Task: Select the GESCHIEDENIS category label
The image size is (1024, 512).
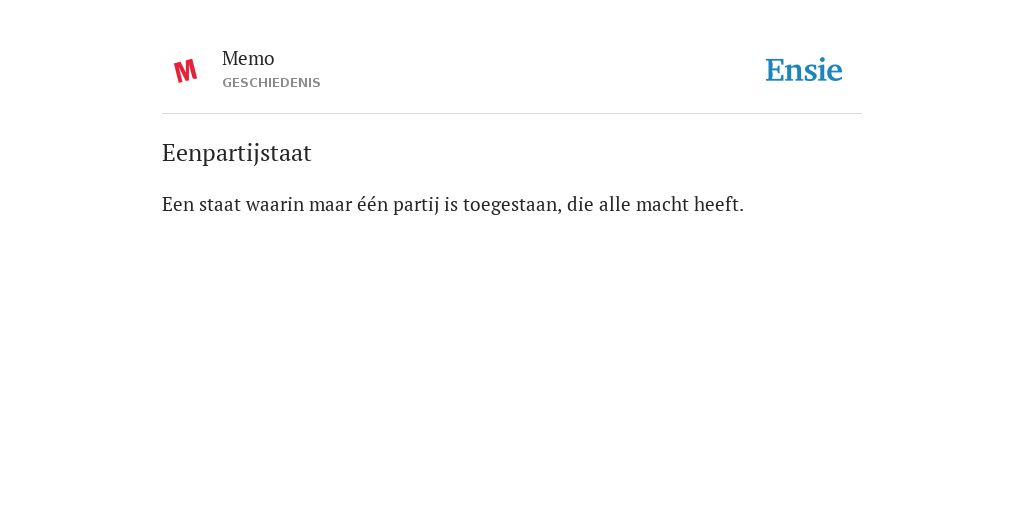Action: 271,83
